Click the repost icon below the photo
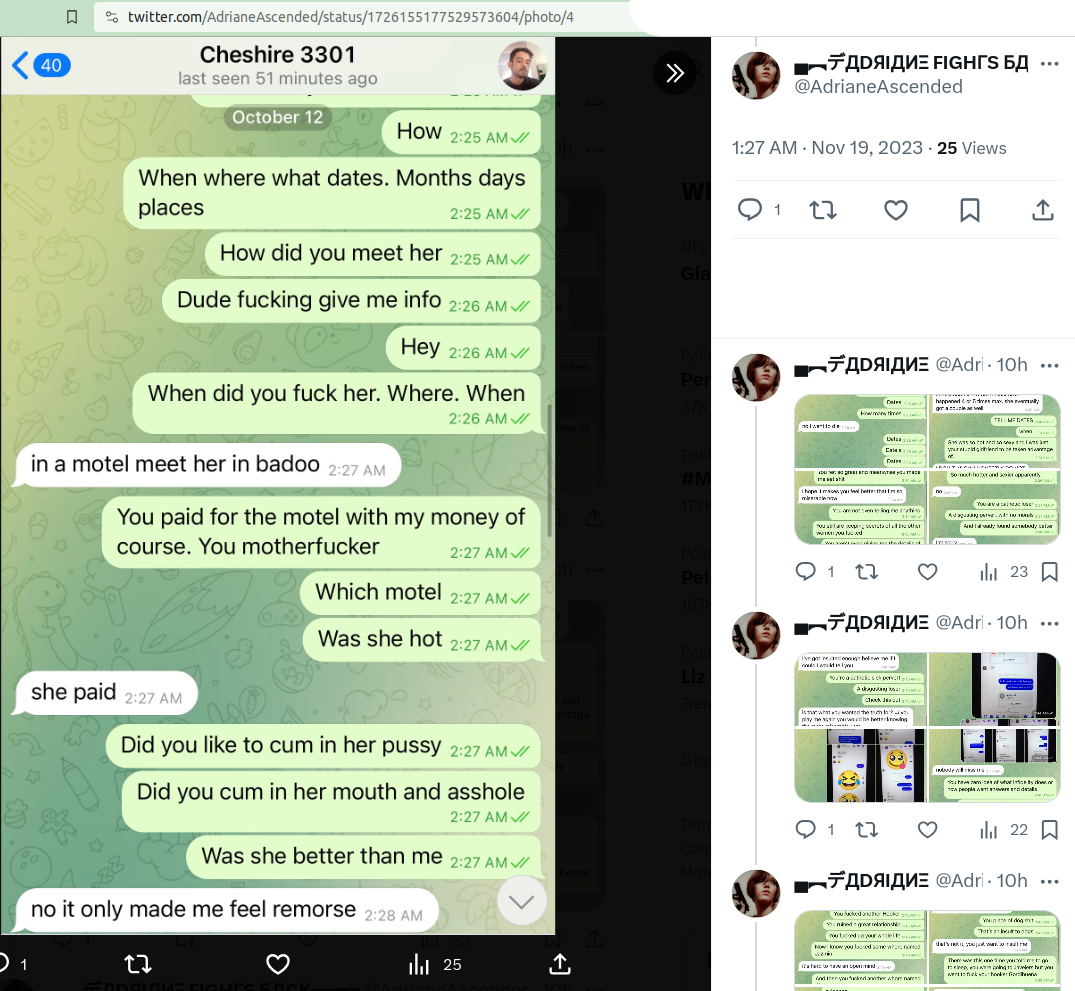The height and width of the screenshot is (991, 1075). tap(138, 965)
